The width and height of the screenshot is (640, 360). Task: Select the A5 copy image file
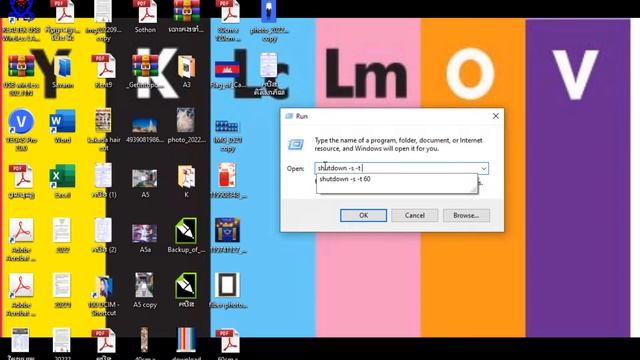pyautogui.click(x=145, y=291)
